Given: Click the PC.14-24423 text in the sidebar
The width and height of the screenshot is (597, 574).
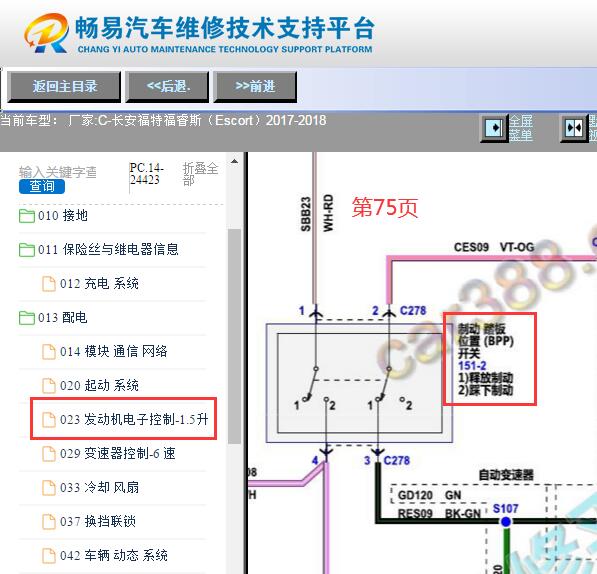Looking at the screenshot, I should pos(147,174).
